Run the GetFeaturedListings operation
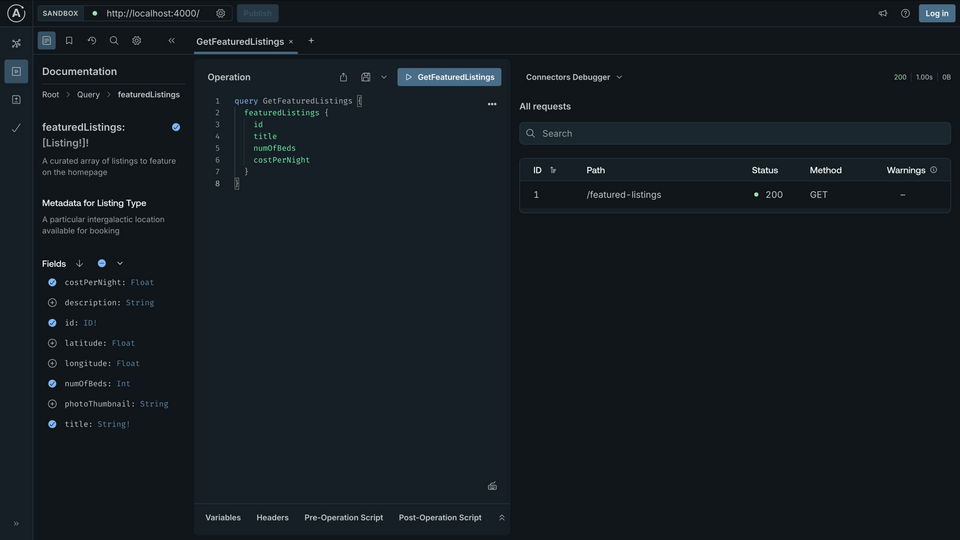Viewport: 960px width, 540px height. click(x=449, y=77)
